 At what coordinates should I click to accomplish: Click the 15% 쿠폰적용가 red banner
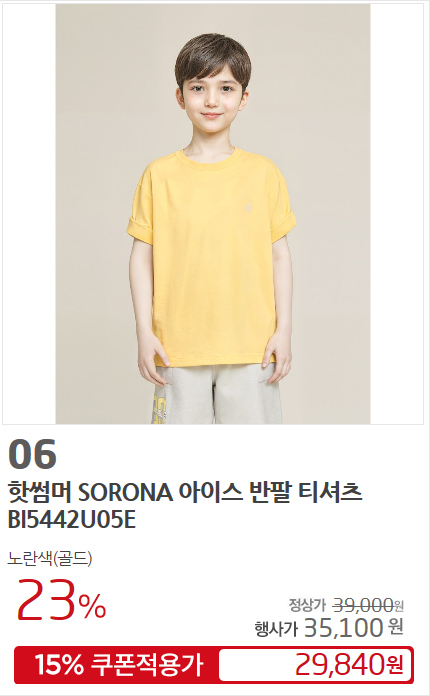click(x=118, y=665)
